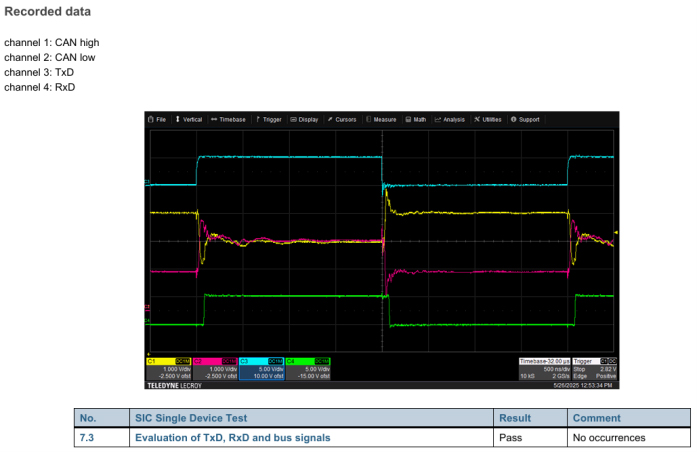Open the Trigger menu
The width and height of the screenshot is (697, 452).
coord(269,119)
